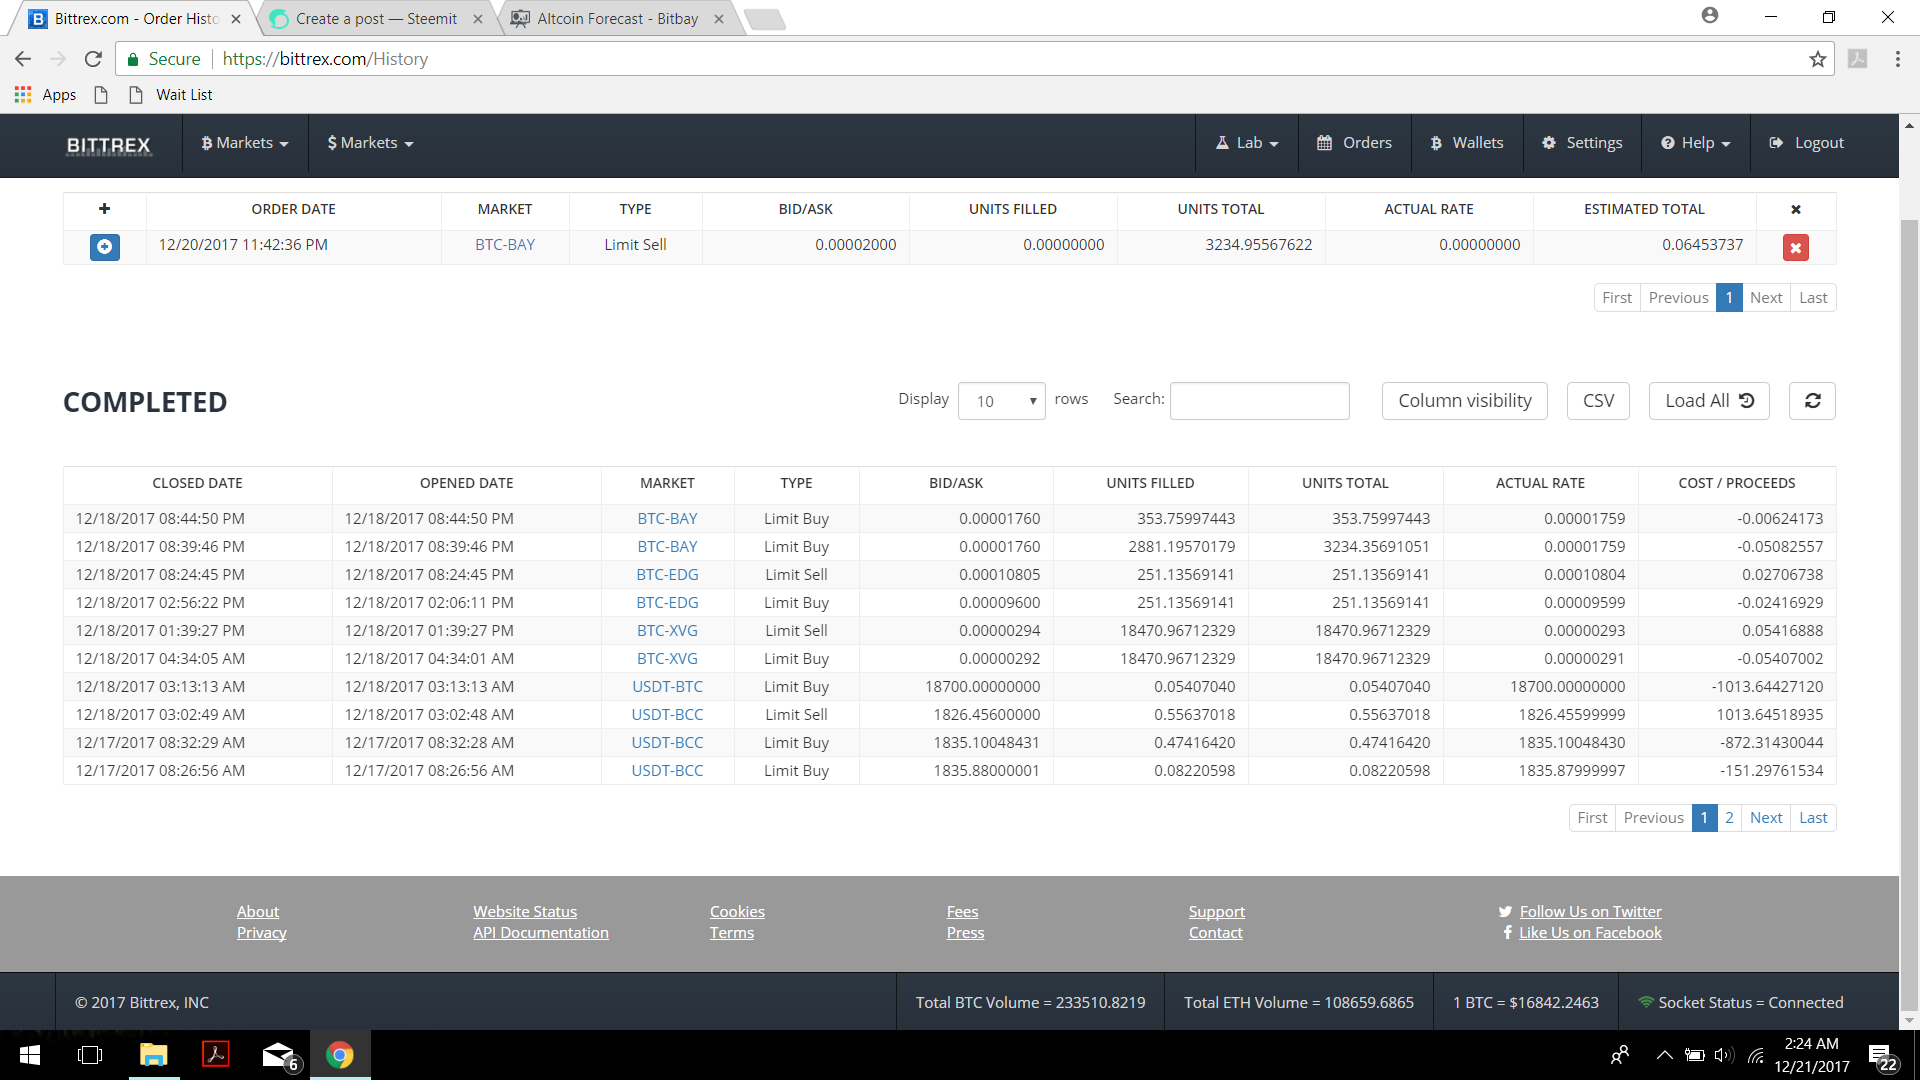The width and height of the screenshot is (1920, 1080).
Task: Open BTC-BAY market link in open orders
Action: coord(505,245)
